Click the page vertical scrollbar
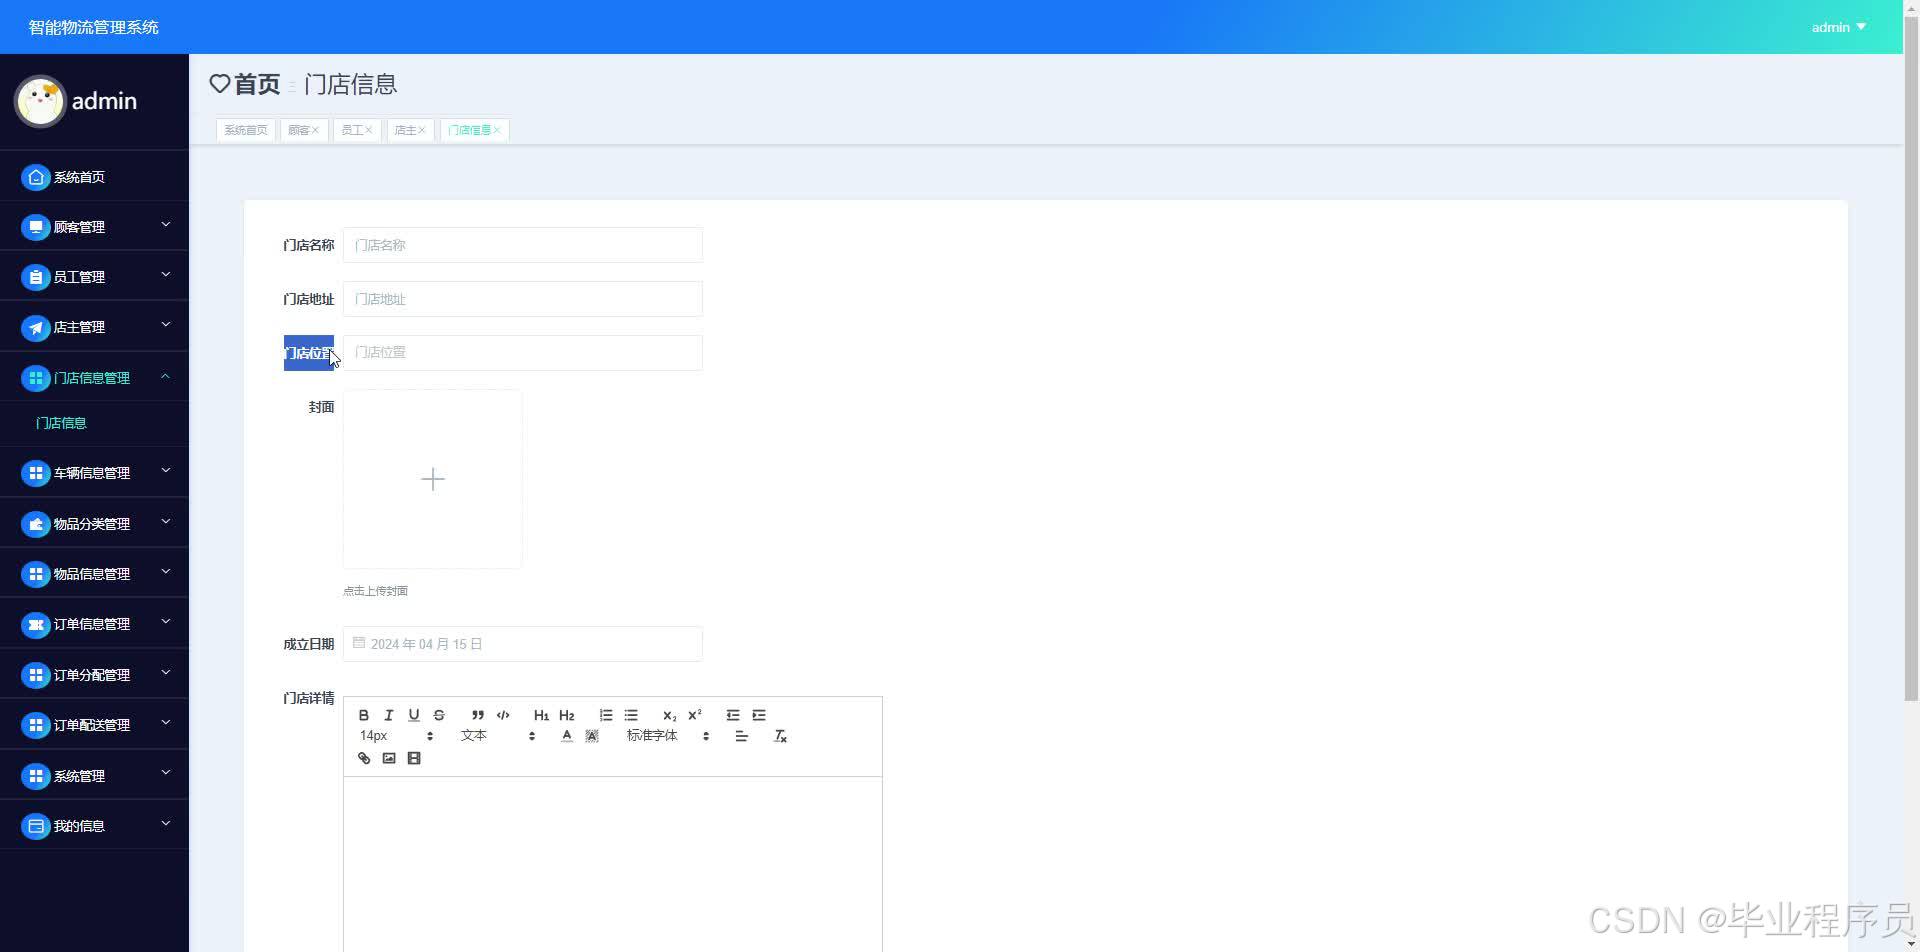Viewport: 1920px width, 952px height. (x=1911, y=360)
